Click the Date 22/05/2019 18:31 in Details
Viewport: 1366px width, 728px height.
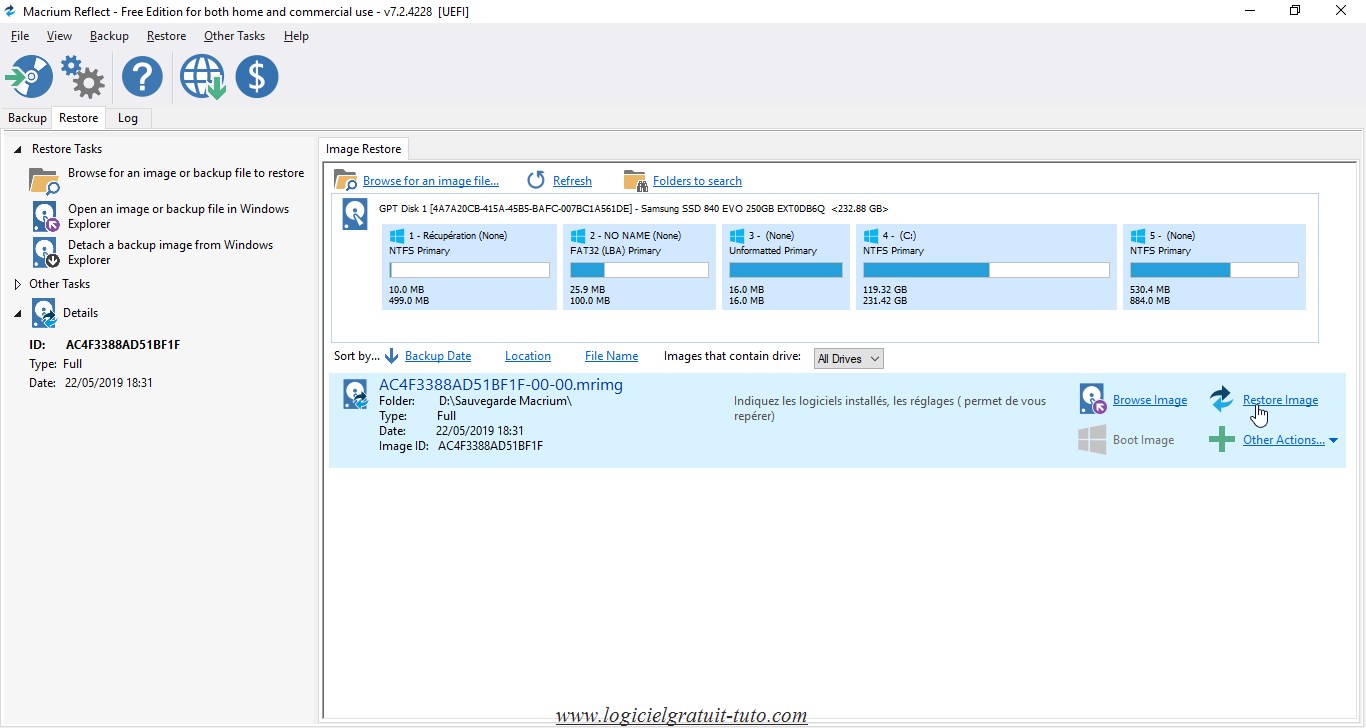109,383
